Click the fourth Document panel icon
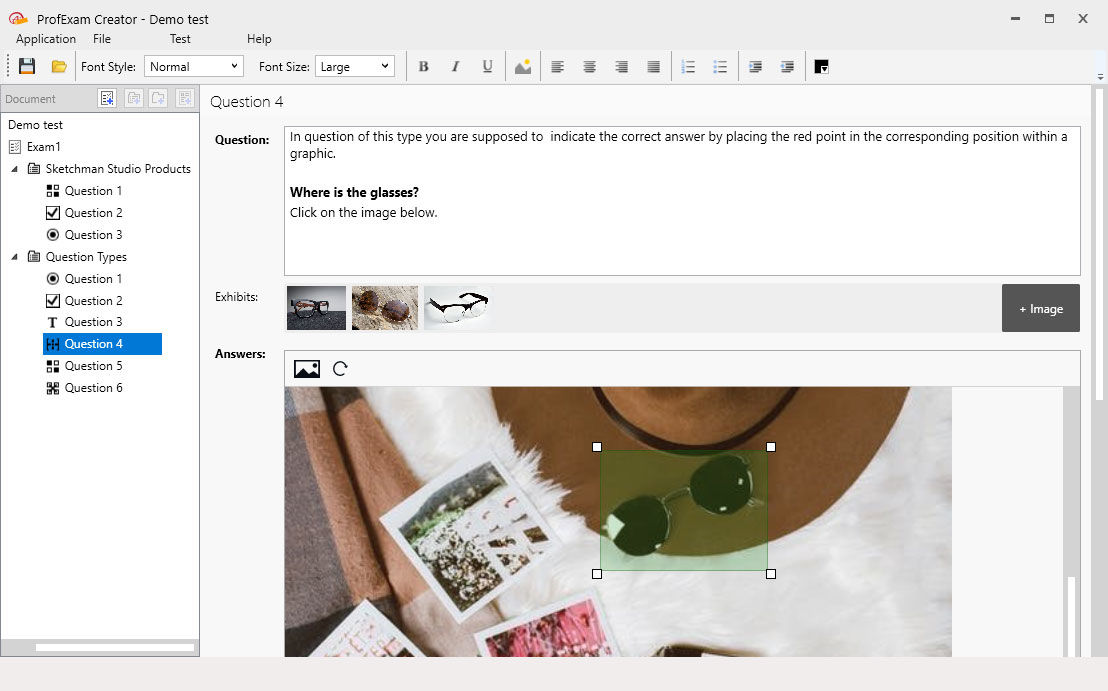1108x691 pixels. 184,98
